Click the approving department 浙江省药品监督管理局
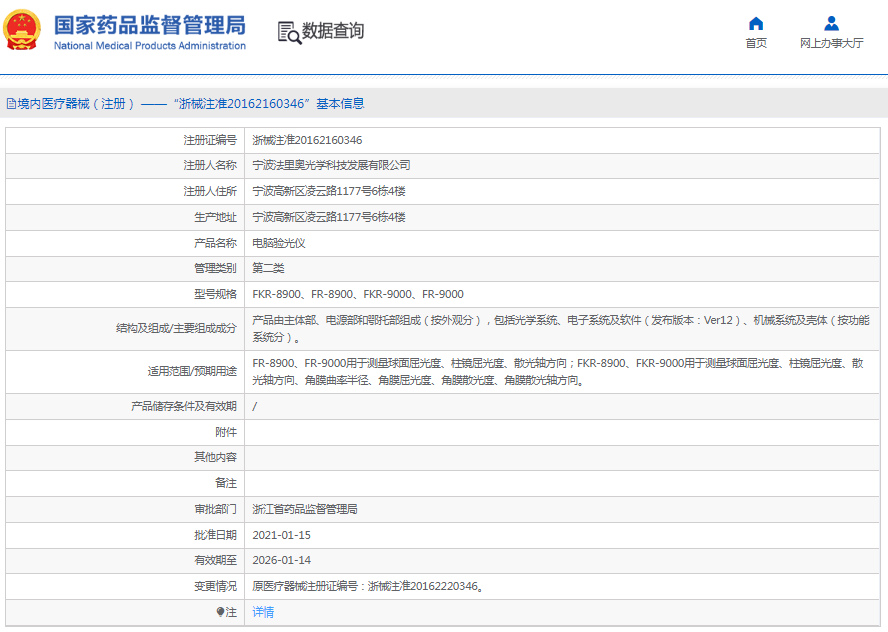The image size is (888, 632). [304, 509]
